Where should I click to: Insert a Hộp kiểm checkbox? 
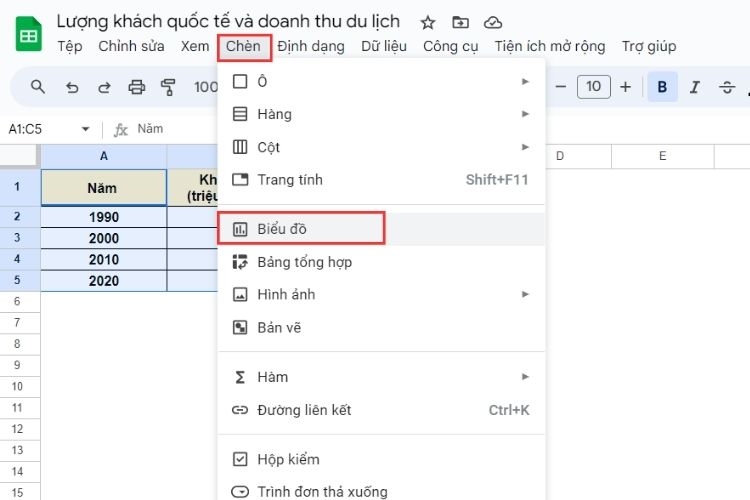pos(381,459)
